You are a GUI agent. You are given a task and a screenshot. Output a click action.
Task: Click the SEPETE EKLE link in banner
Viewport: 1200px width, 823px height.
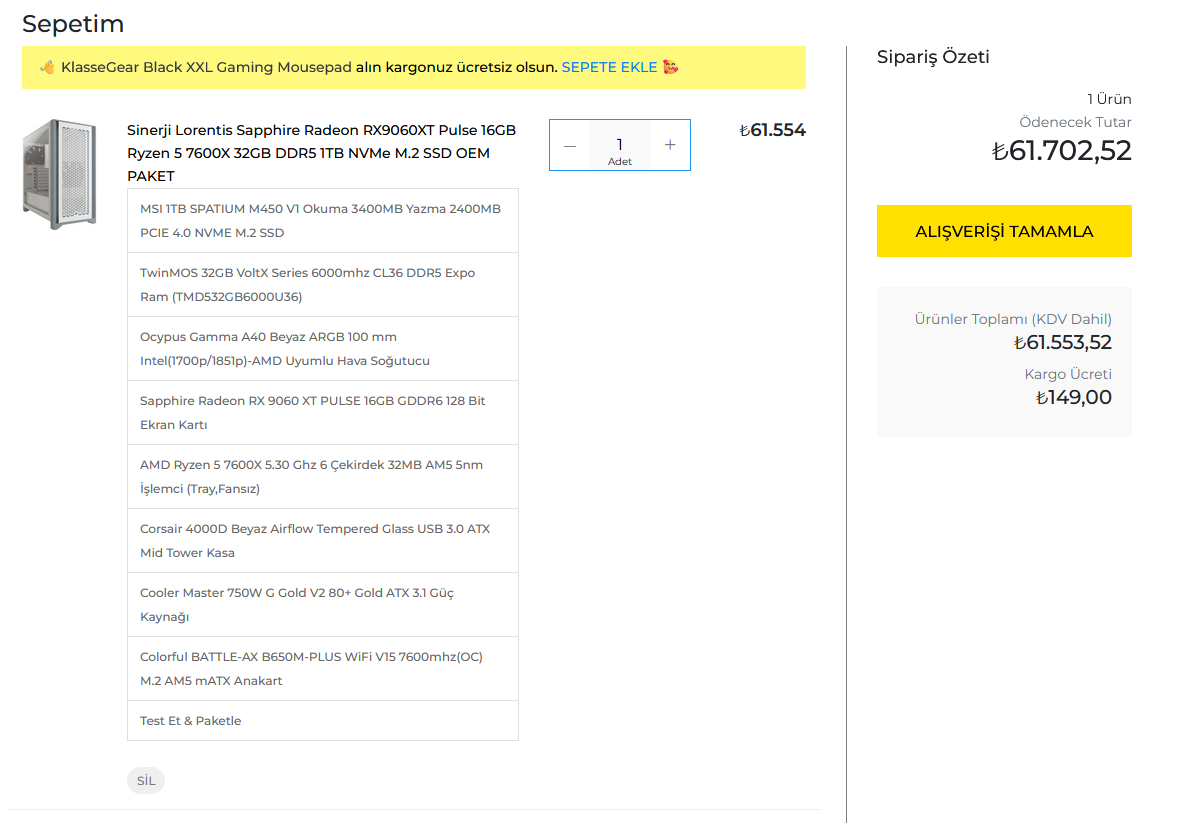point(609,67)
